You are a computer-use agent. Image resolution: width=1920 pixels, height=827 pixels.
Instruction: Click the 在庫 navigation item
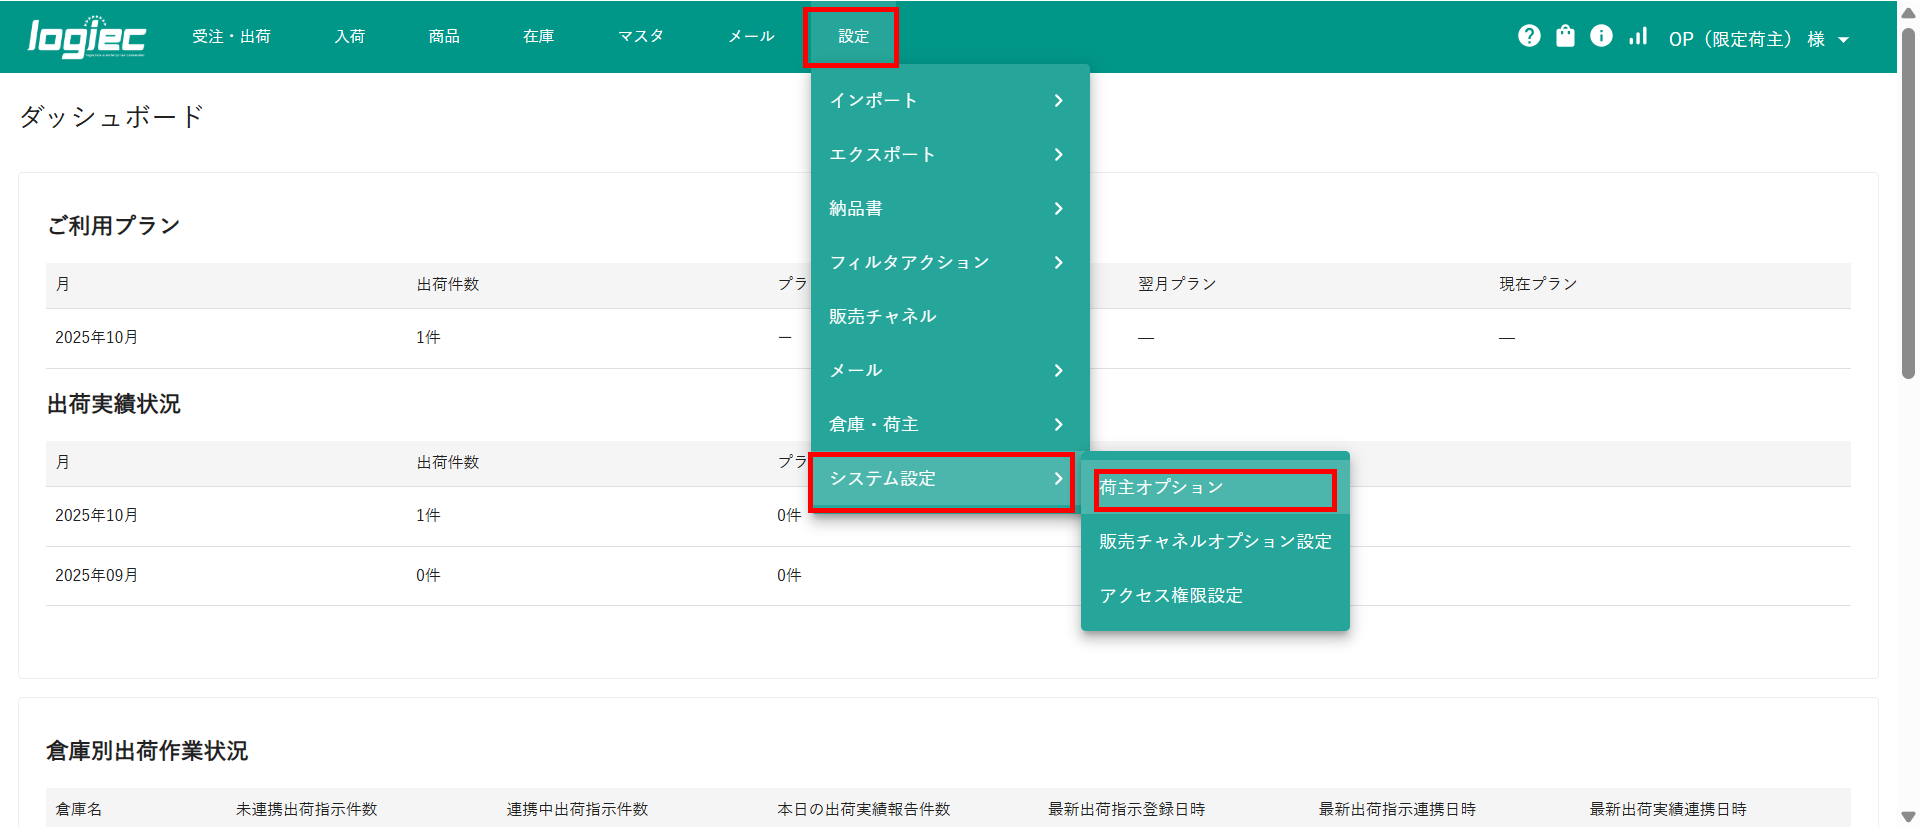click(x=538, y=36)
